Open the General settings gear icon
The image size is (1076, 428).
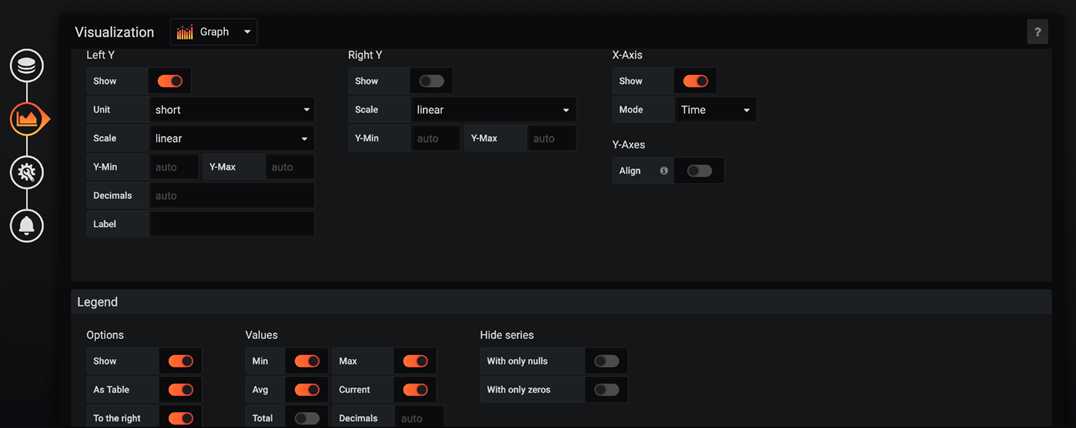27,172
